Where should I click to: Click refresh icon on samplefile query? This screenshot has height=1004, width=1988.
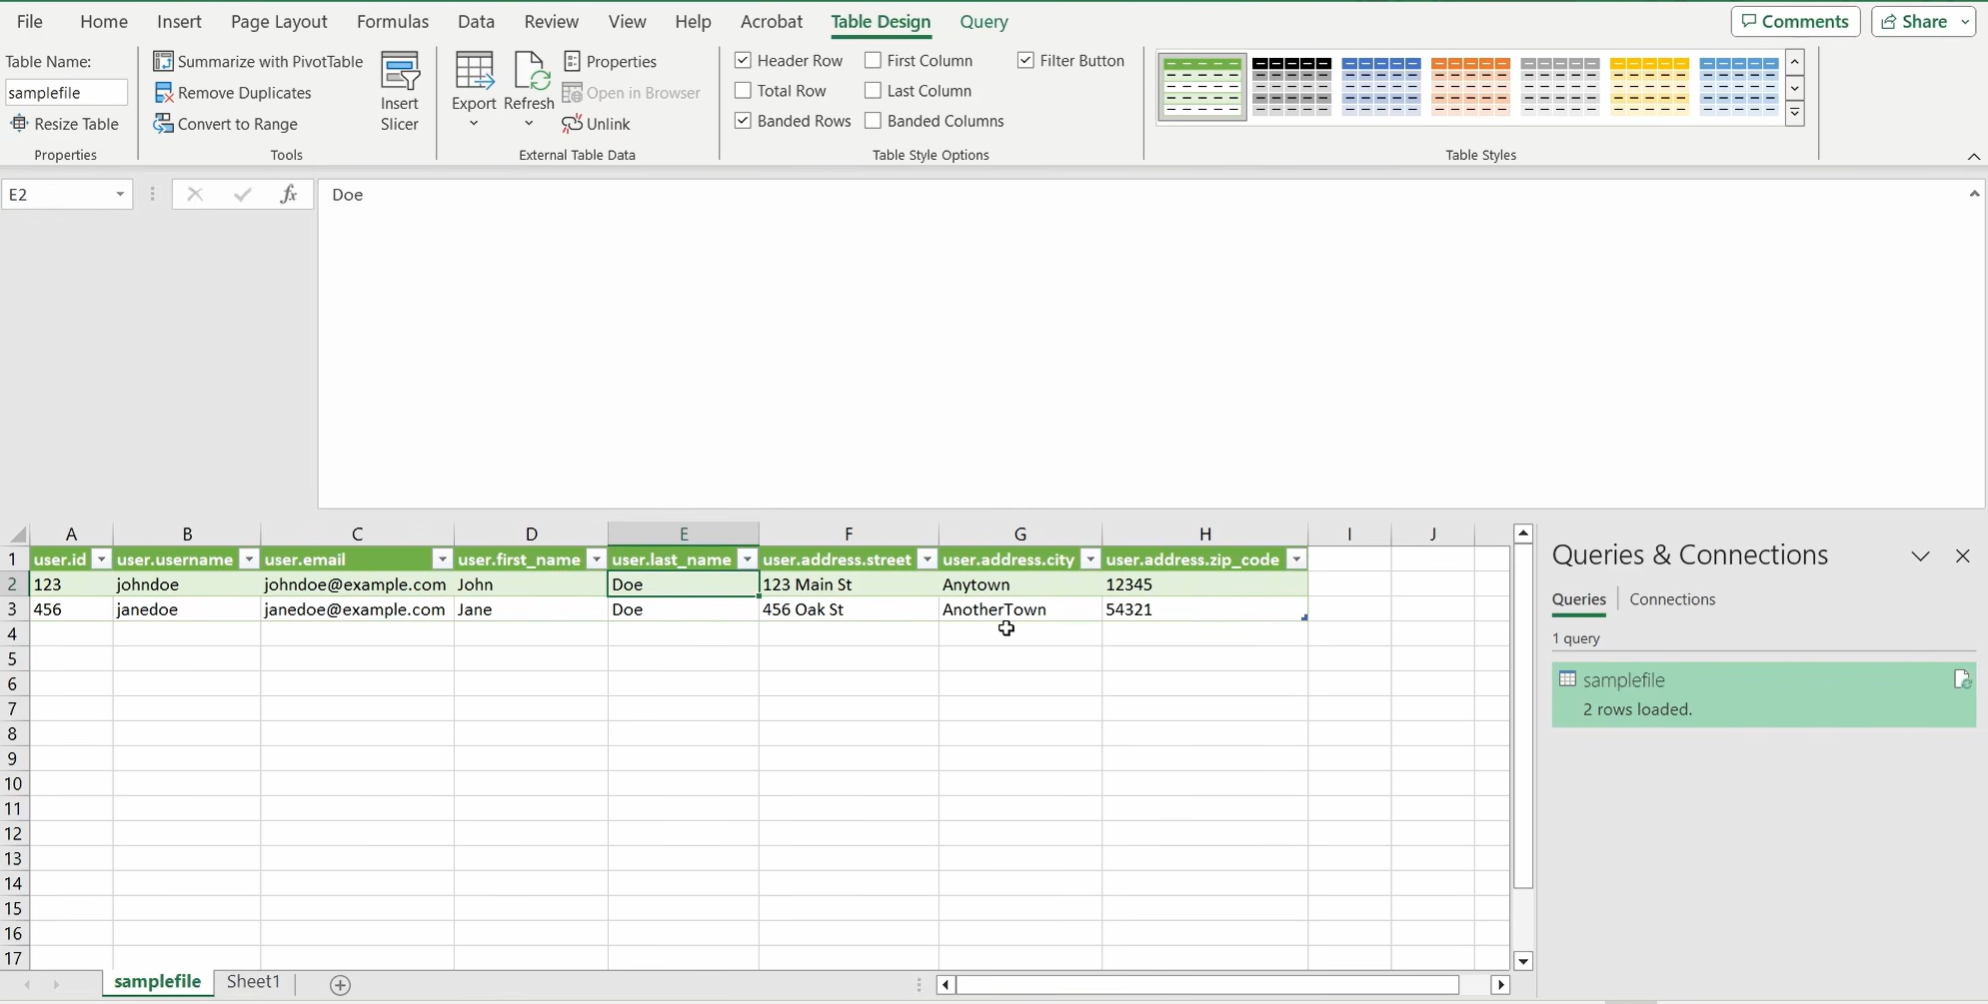pyautogui.click(x=1962, y=680)
